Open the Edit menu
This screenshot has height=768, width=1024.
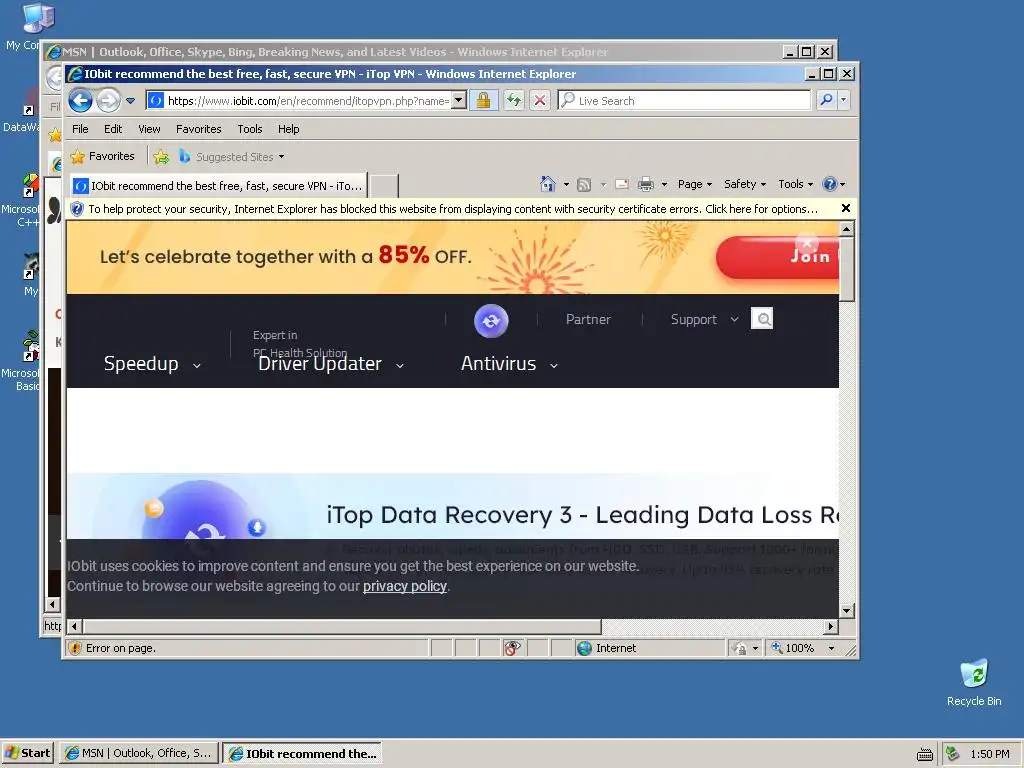click(113, 129)
